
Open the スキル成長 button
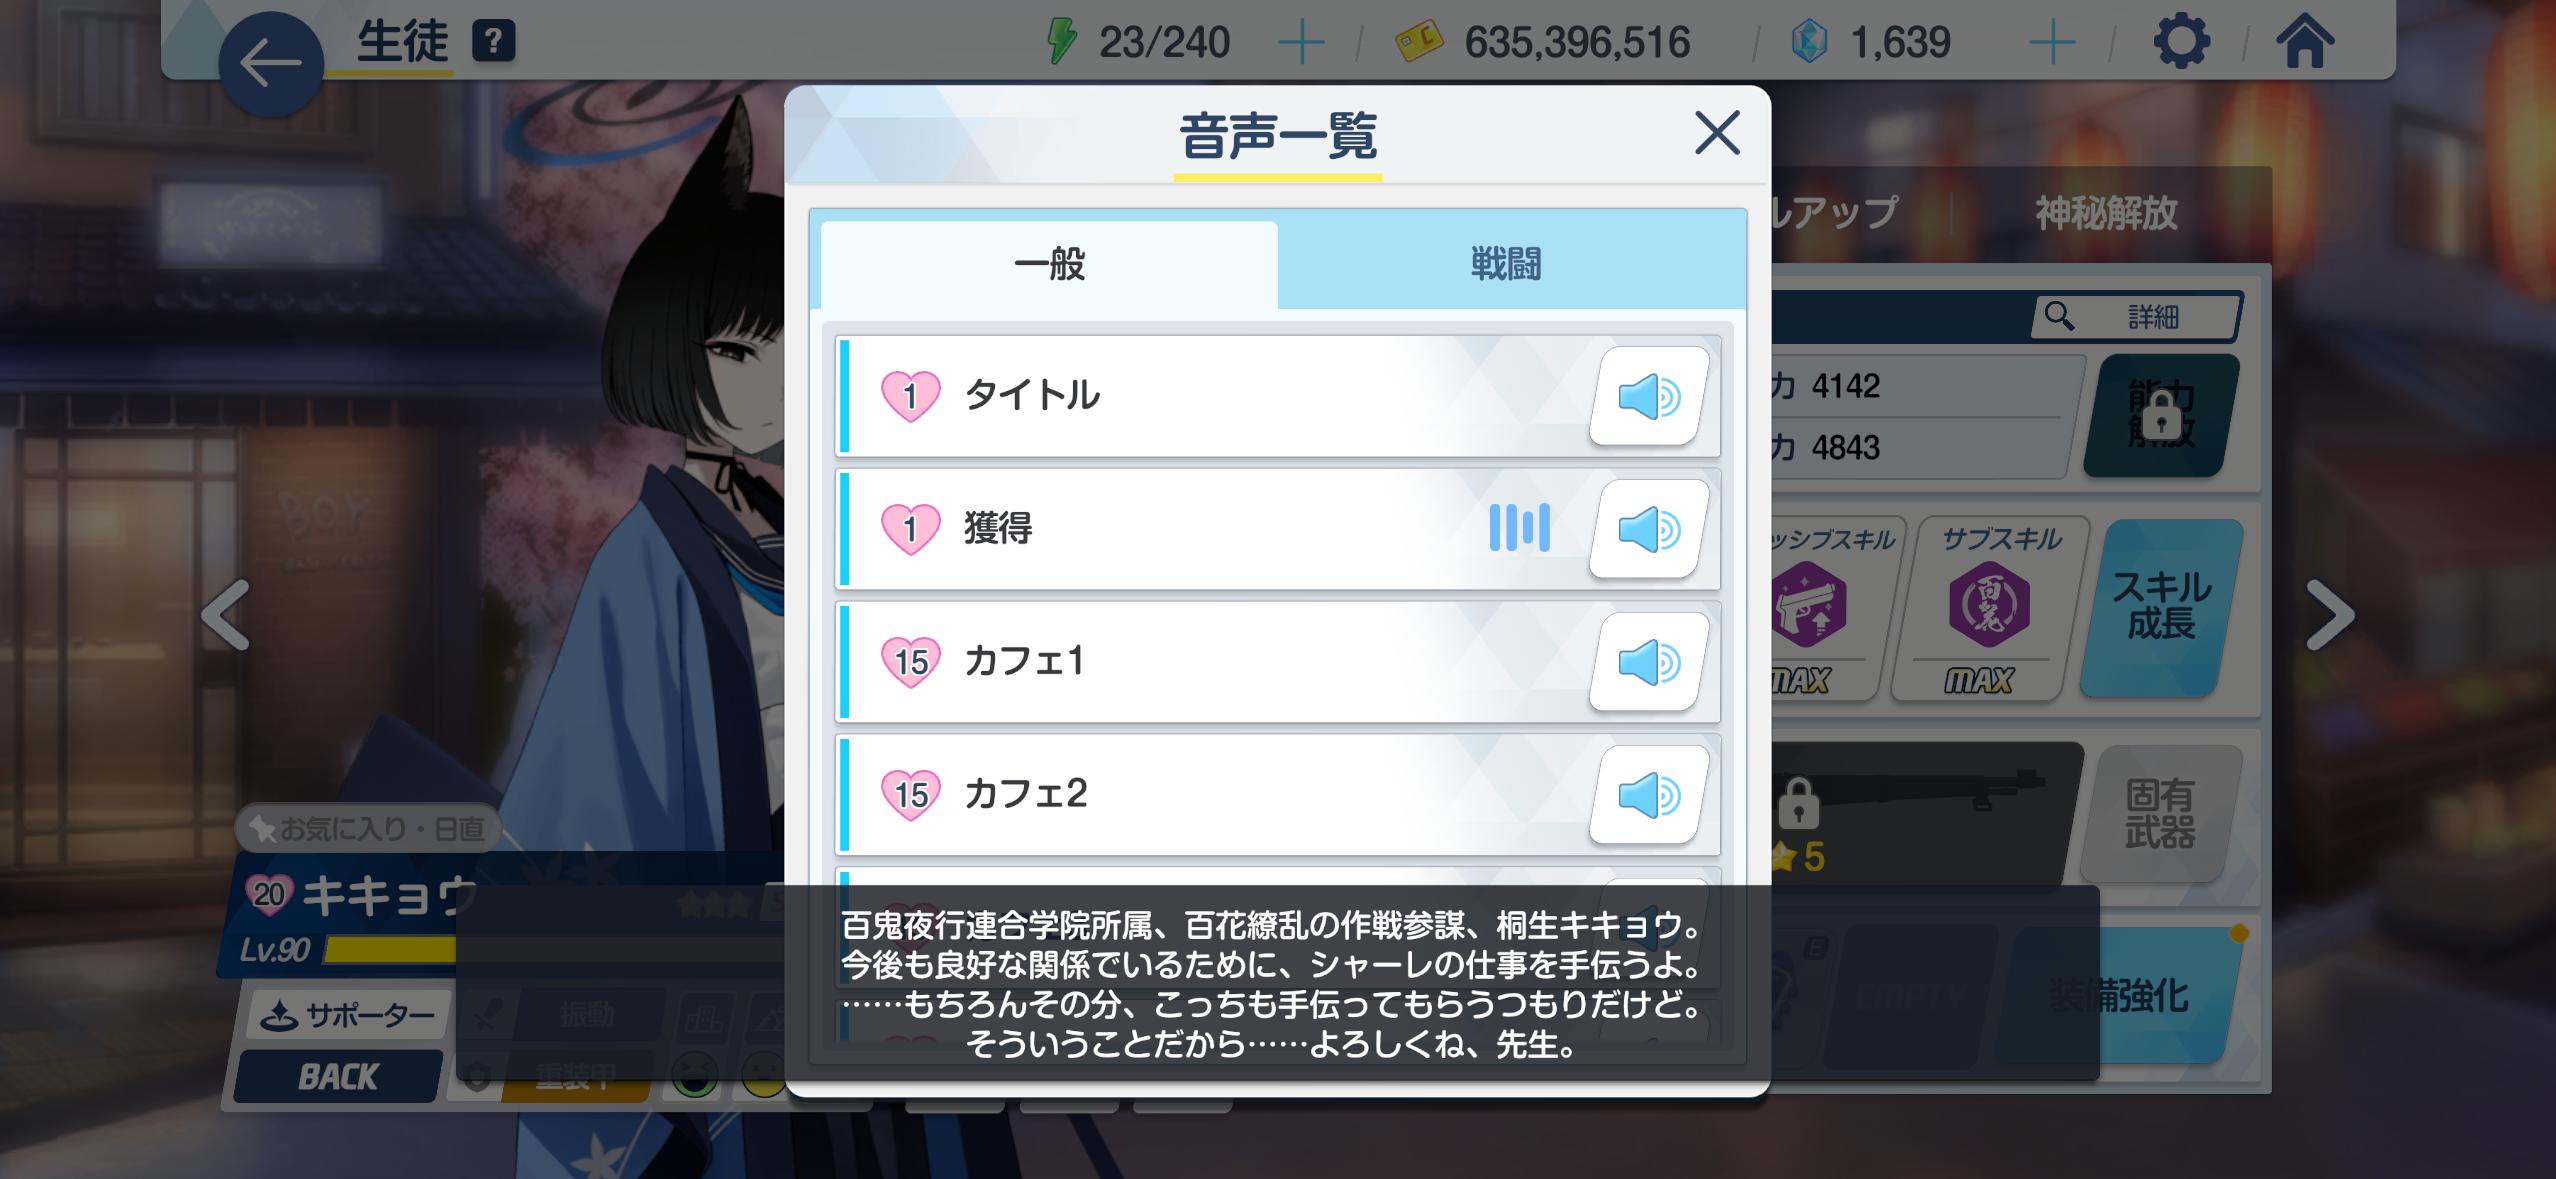pyautogui.click(x=2161, y=607)
